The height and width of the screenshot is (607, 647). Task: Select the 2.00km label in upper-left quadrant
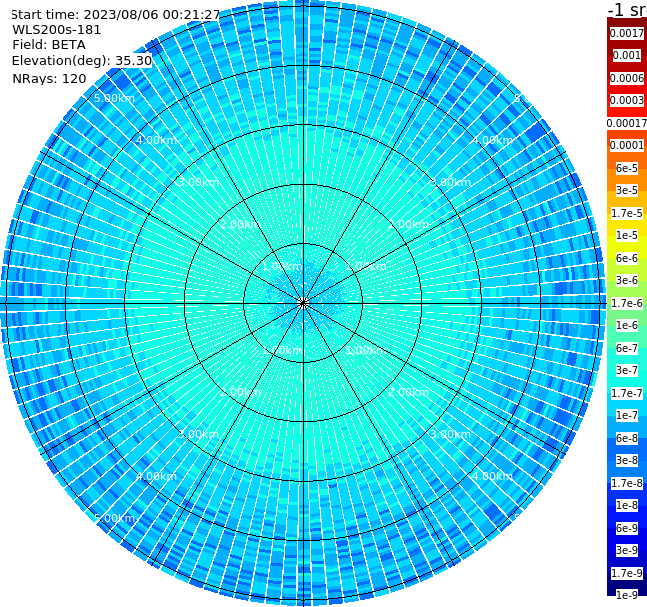click(x=241, y=224)
